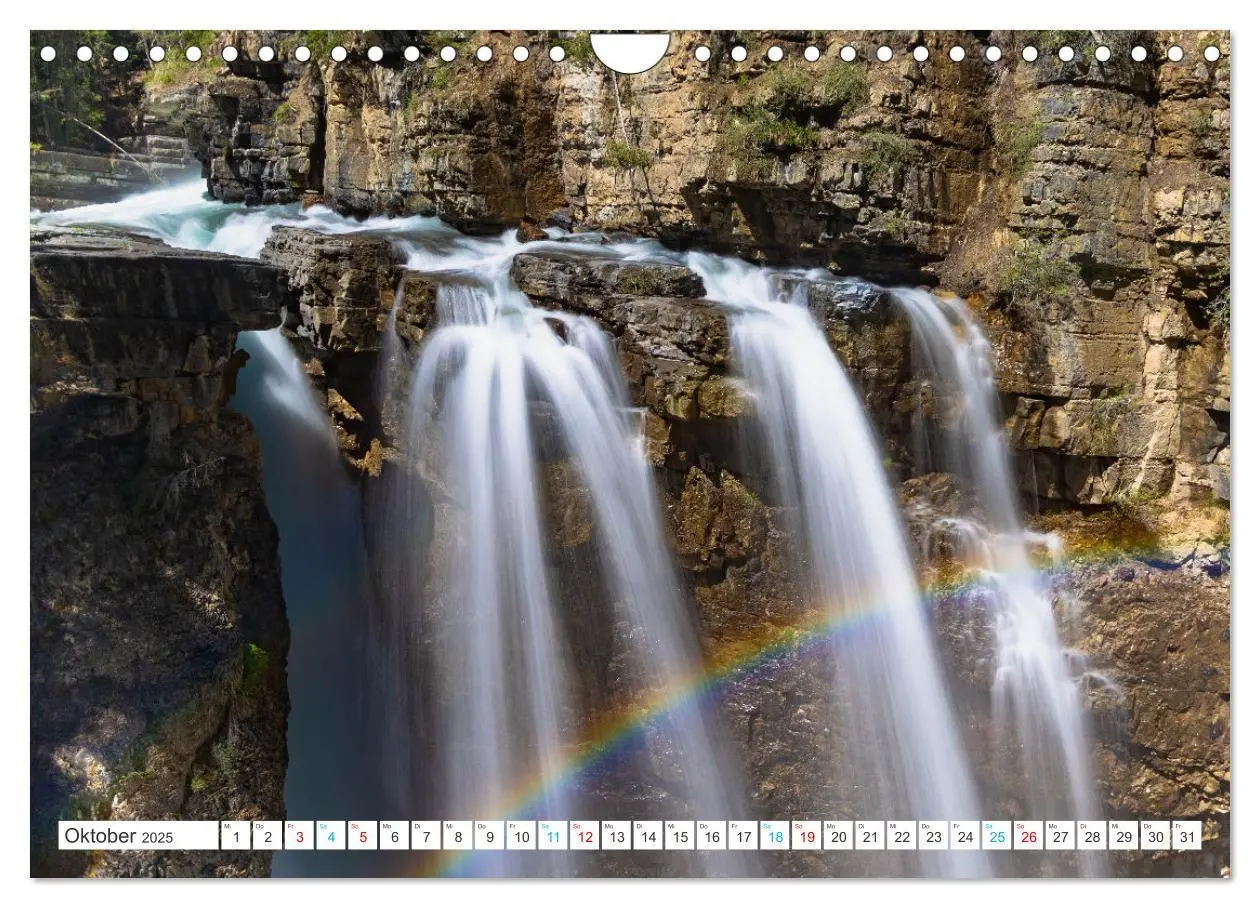The width and height of the screenshot is (1260, 908).
Task: Click the half-circle hanger notch at top
Action: click(x=630, y=52)
